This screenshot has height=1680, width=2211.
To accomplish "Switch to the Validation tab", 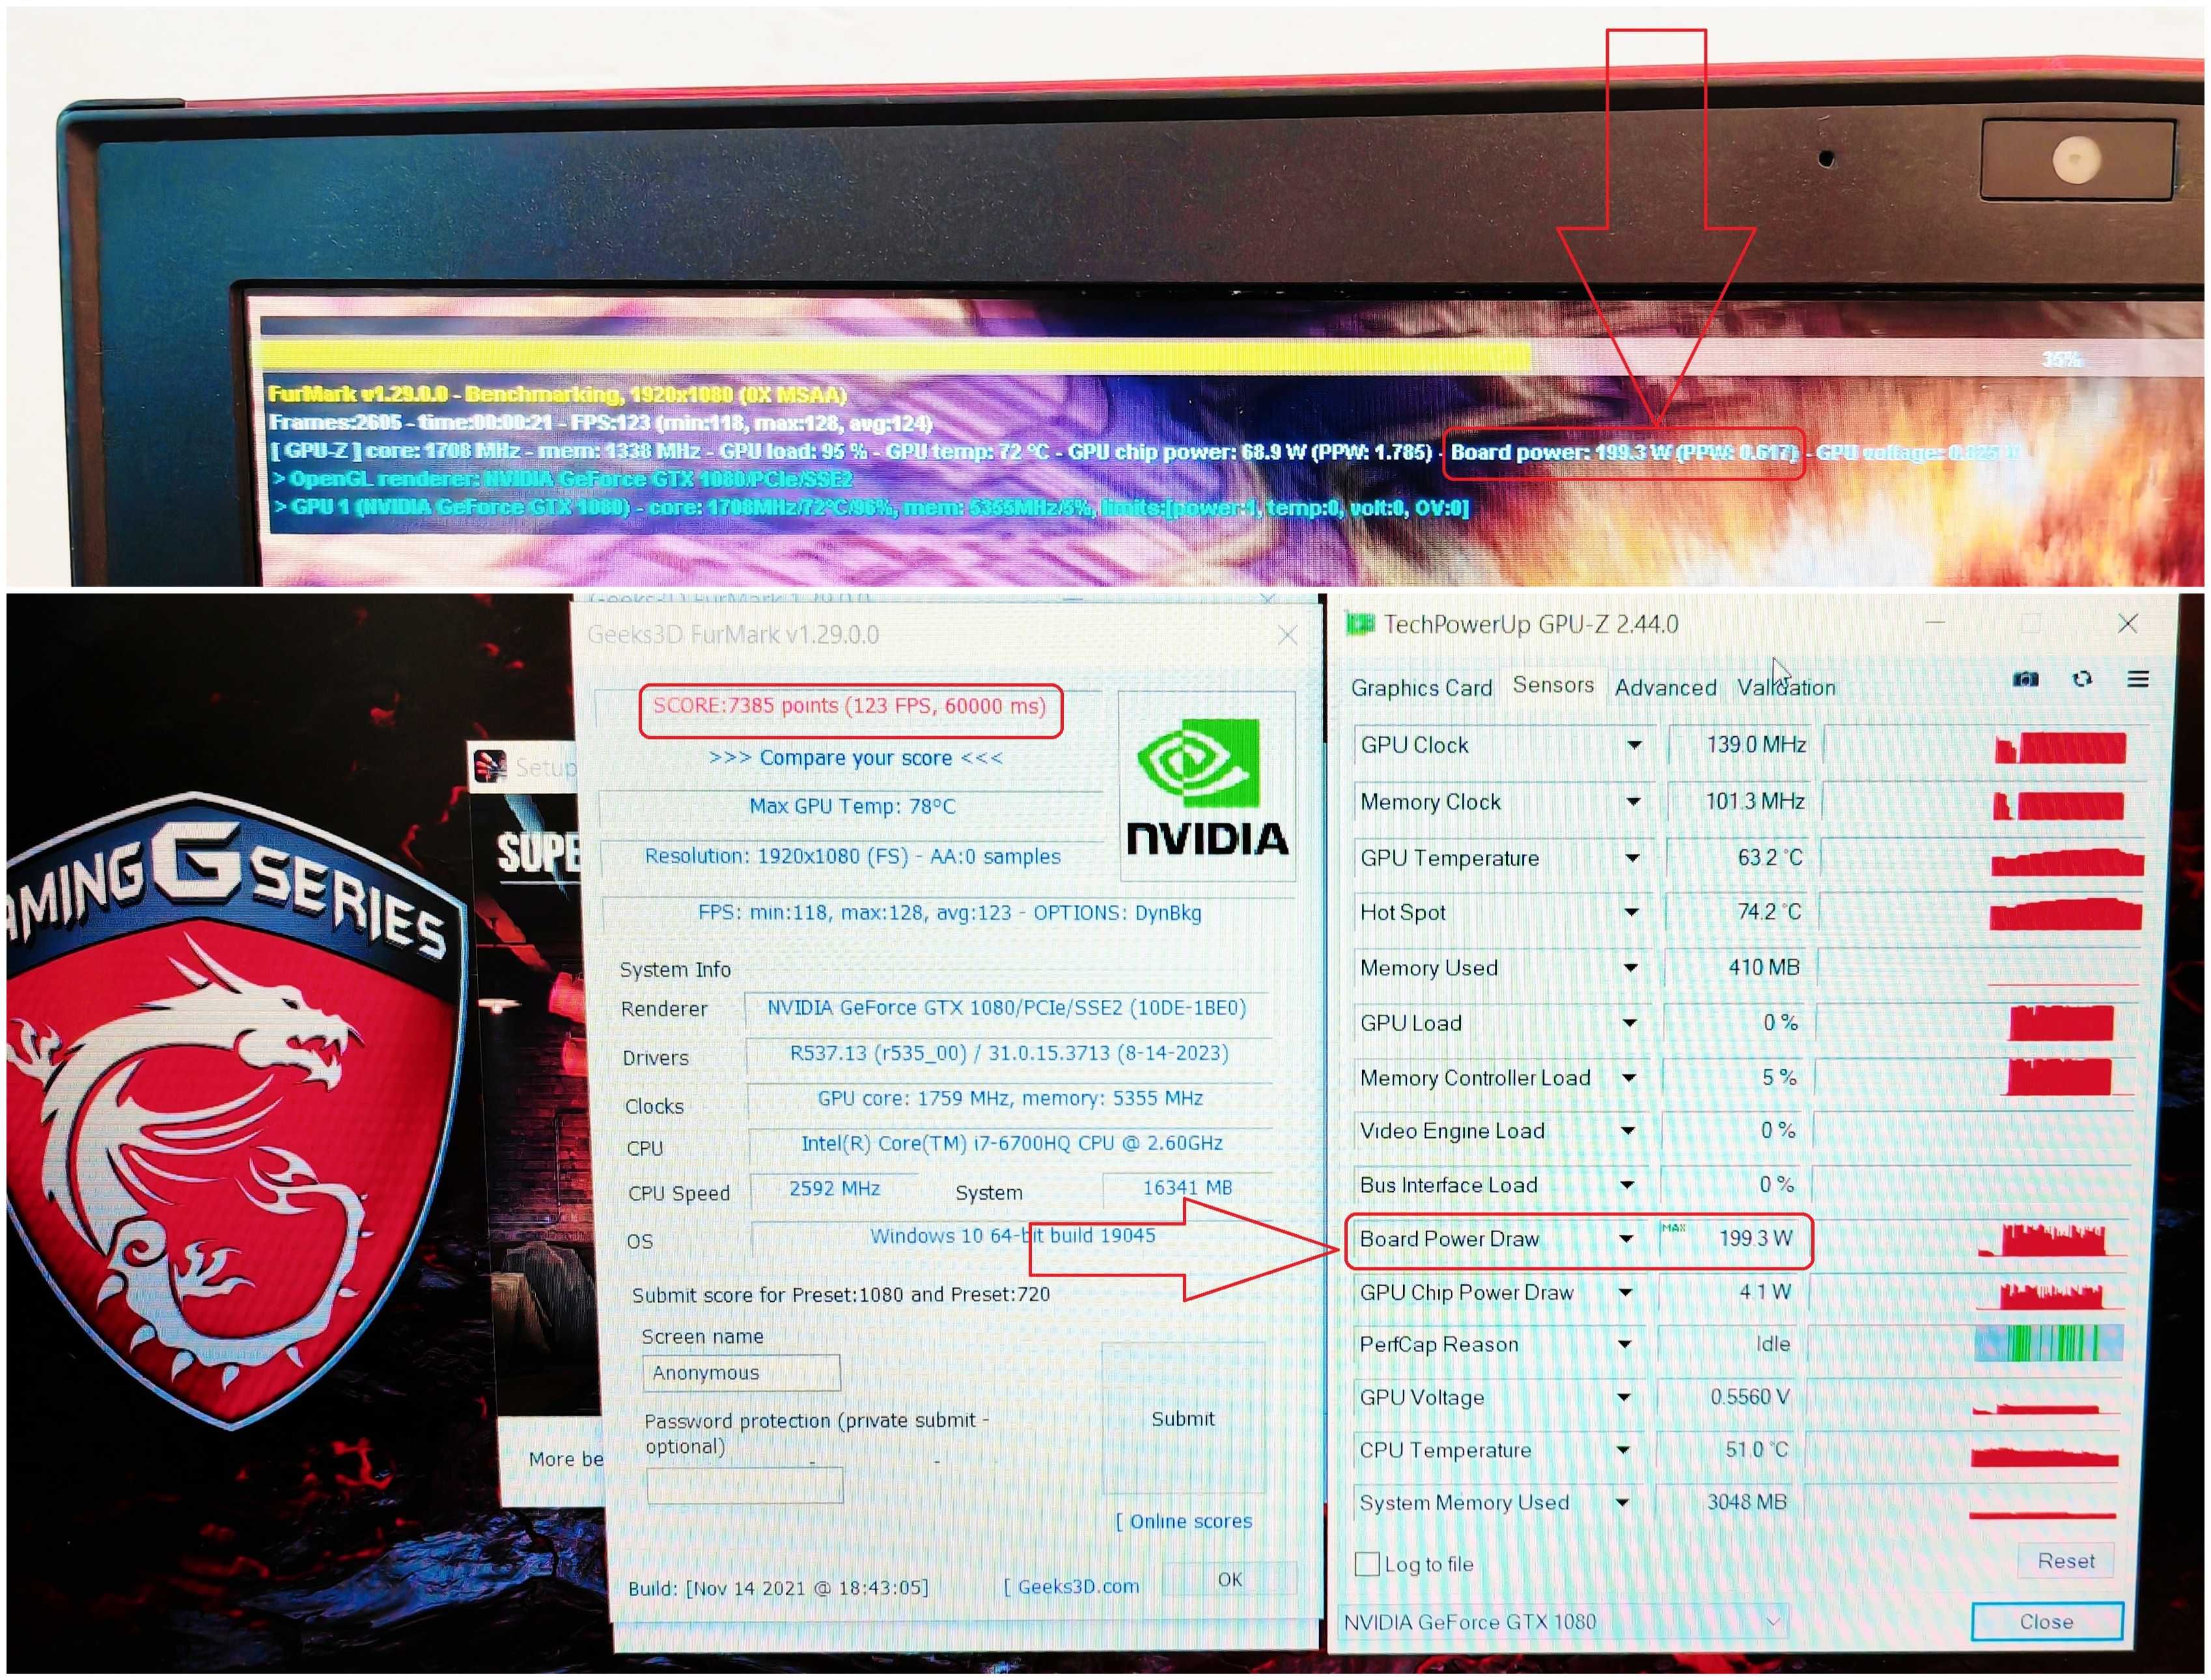I will (1786, 688).
